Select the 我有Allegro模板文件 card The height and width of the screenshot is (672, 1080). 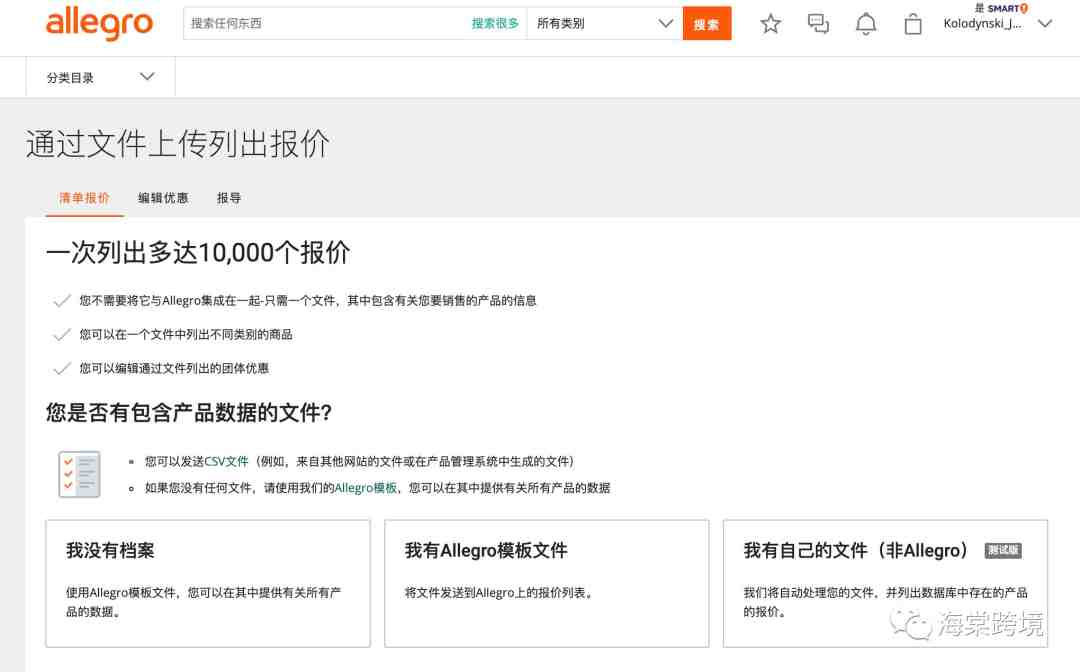coord(547,583)
